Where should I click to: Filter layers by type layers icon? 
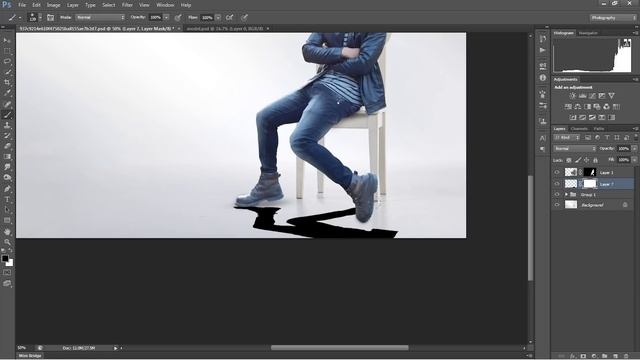tap(607, 138)
